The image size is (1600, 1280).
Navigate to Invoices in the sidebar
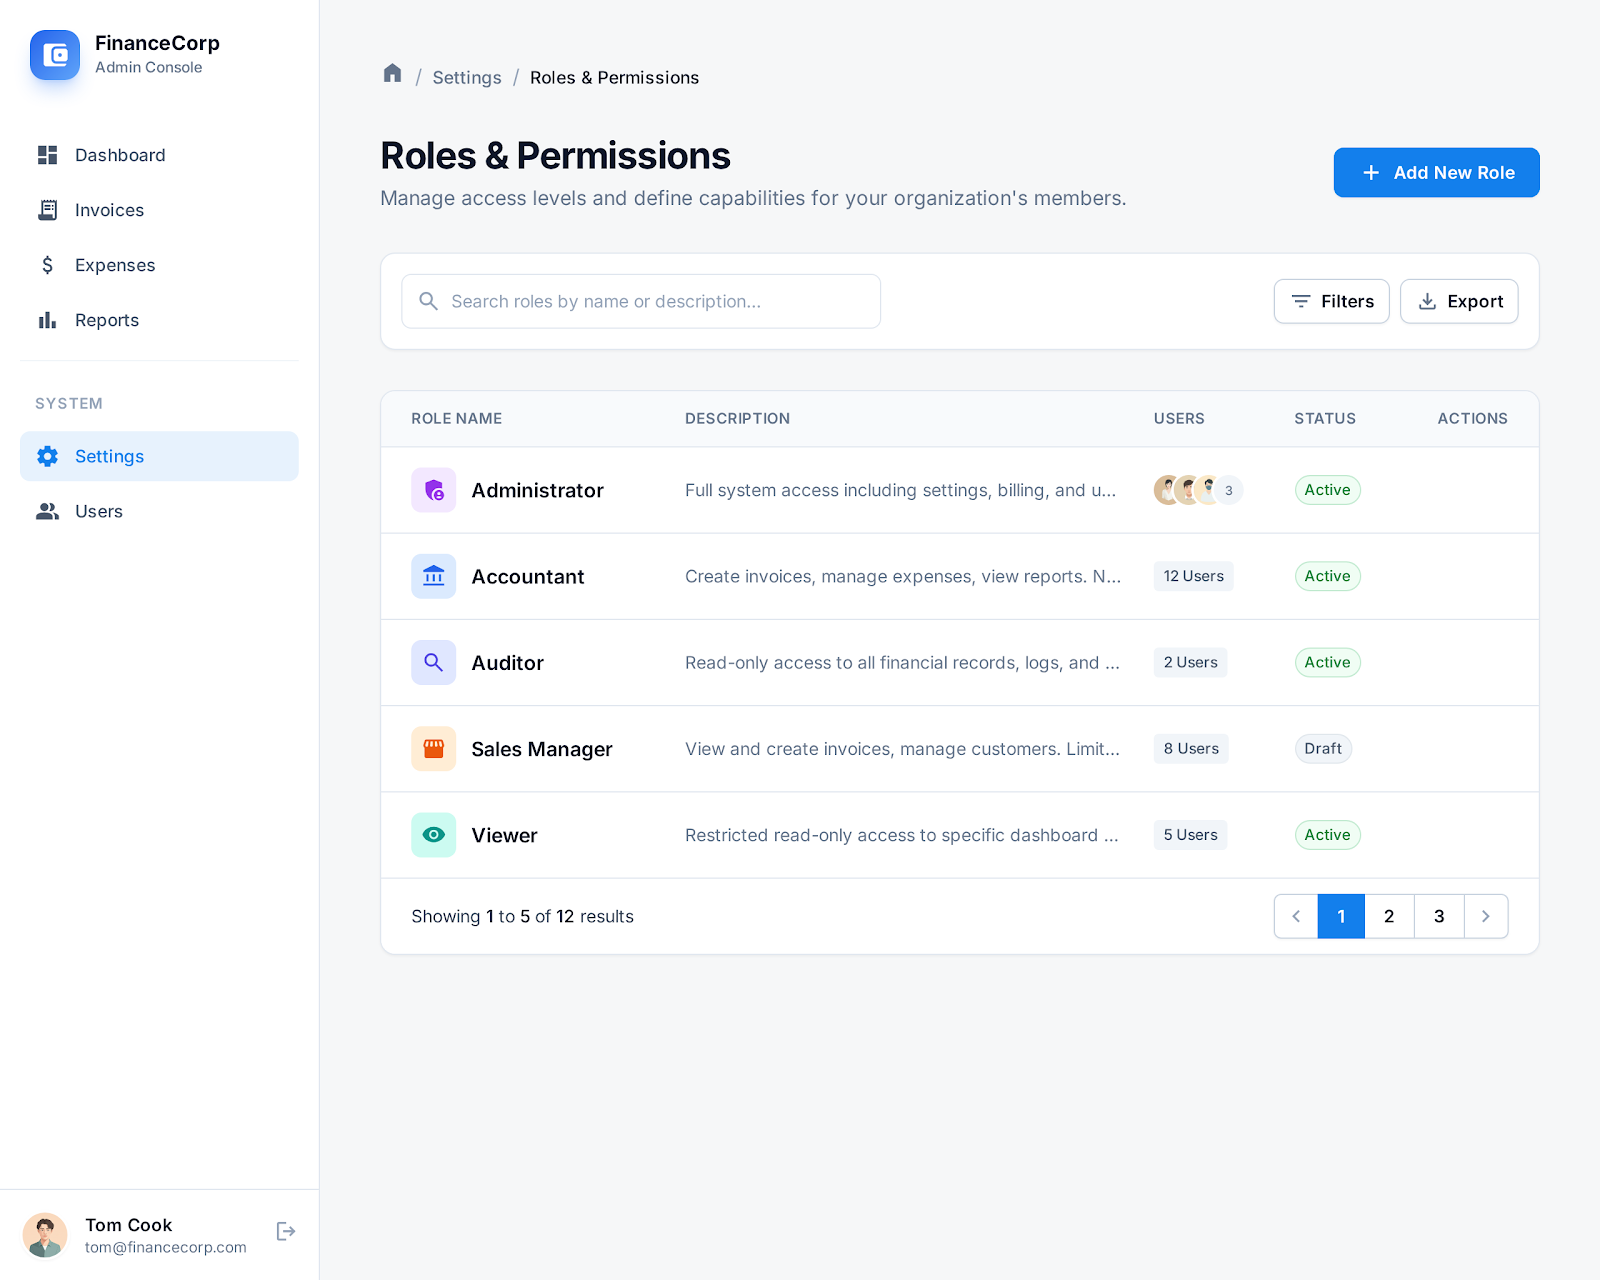[109, 210]
